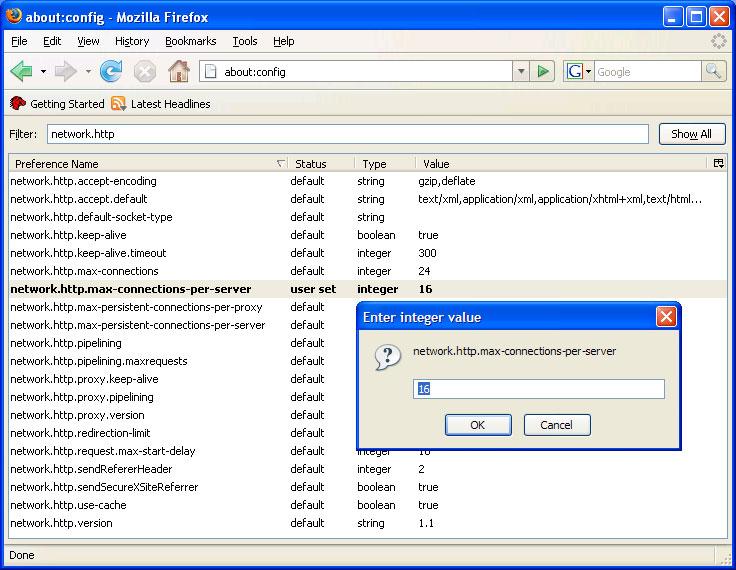This screenshot has height=570, width=736.
Task: Click the Stop loading icon
Action: coord(145,71)
